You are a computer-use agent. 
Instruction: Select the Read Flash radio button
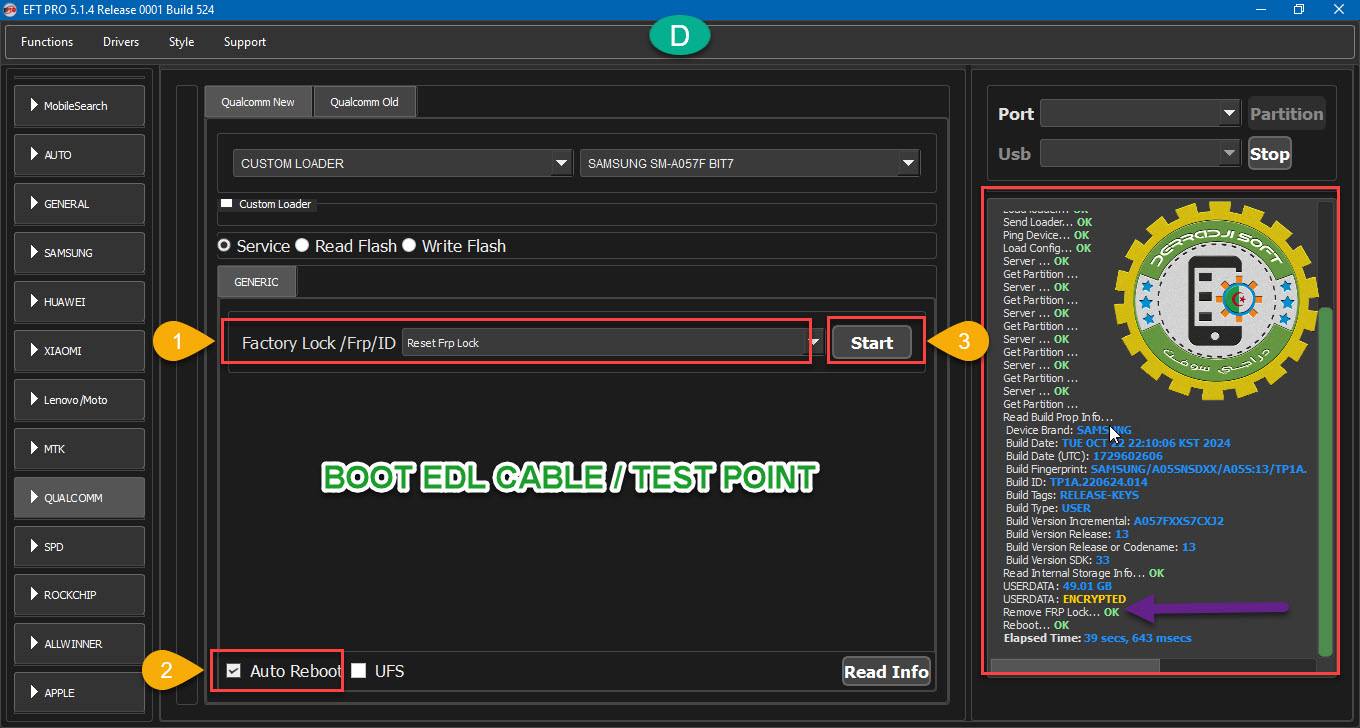click(x=301, y=246)
